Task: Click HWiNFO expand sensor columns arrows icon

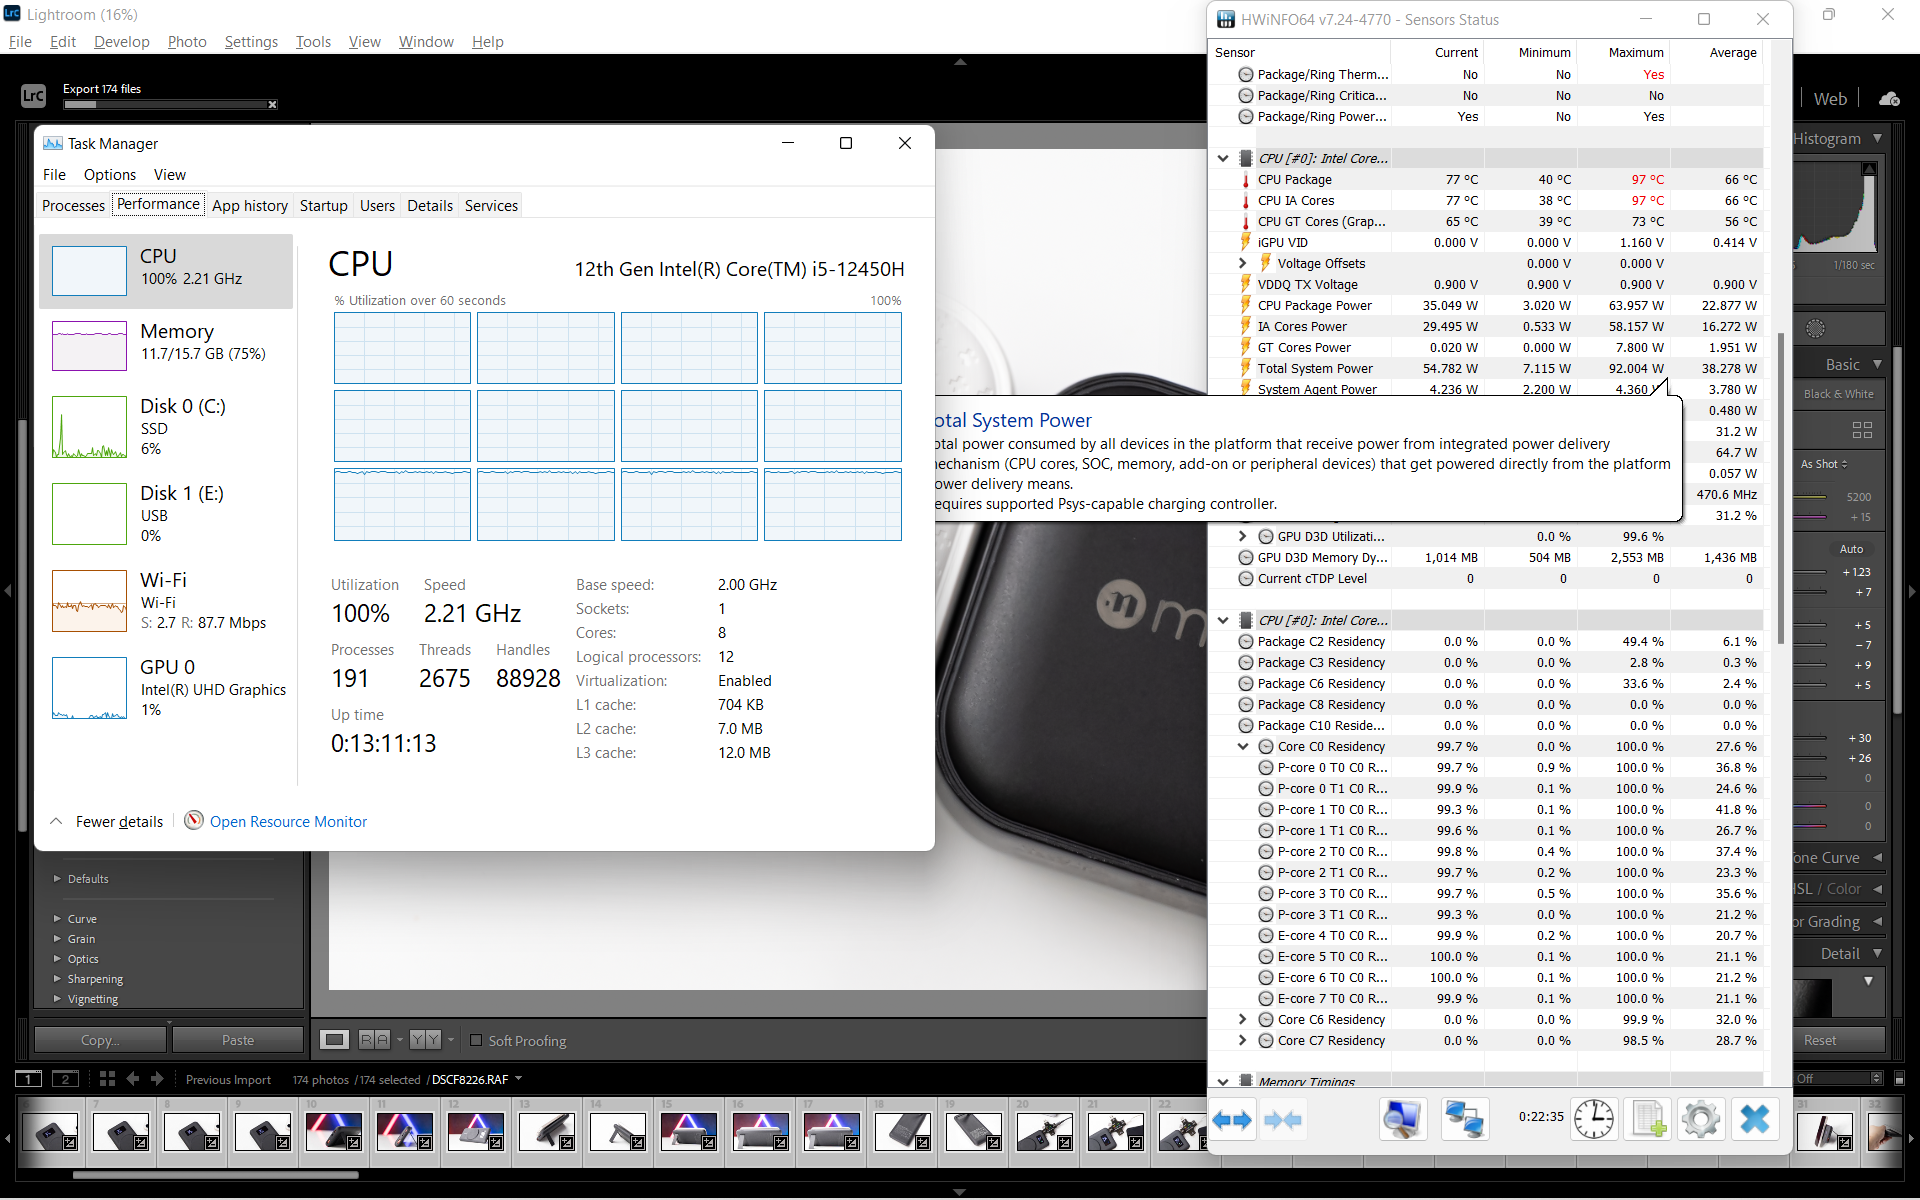Action: 1232,1119
